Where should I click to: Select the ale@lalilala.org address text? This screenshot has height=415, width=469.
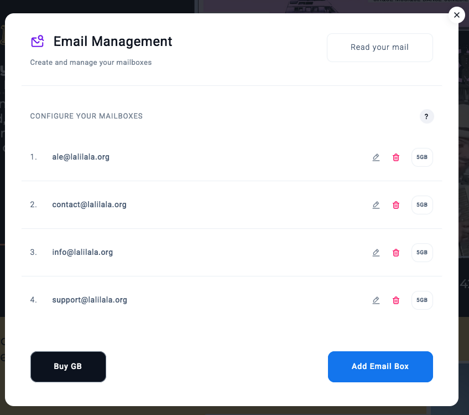point(81,157)
